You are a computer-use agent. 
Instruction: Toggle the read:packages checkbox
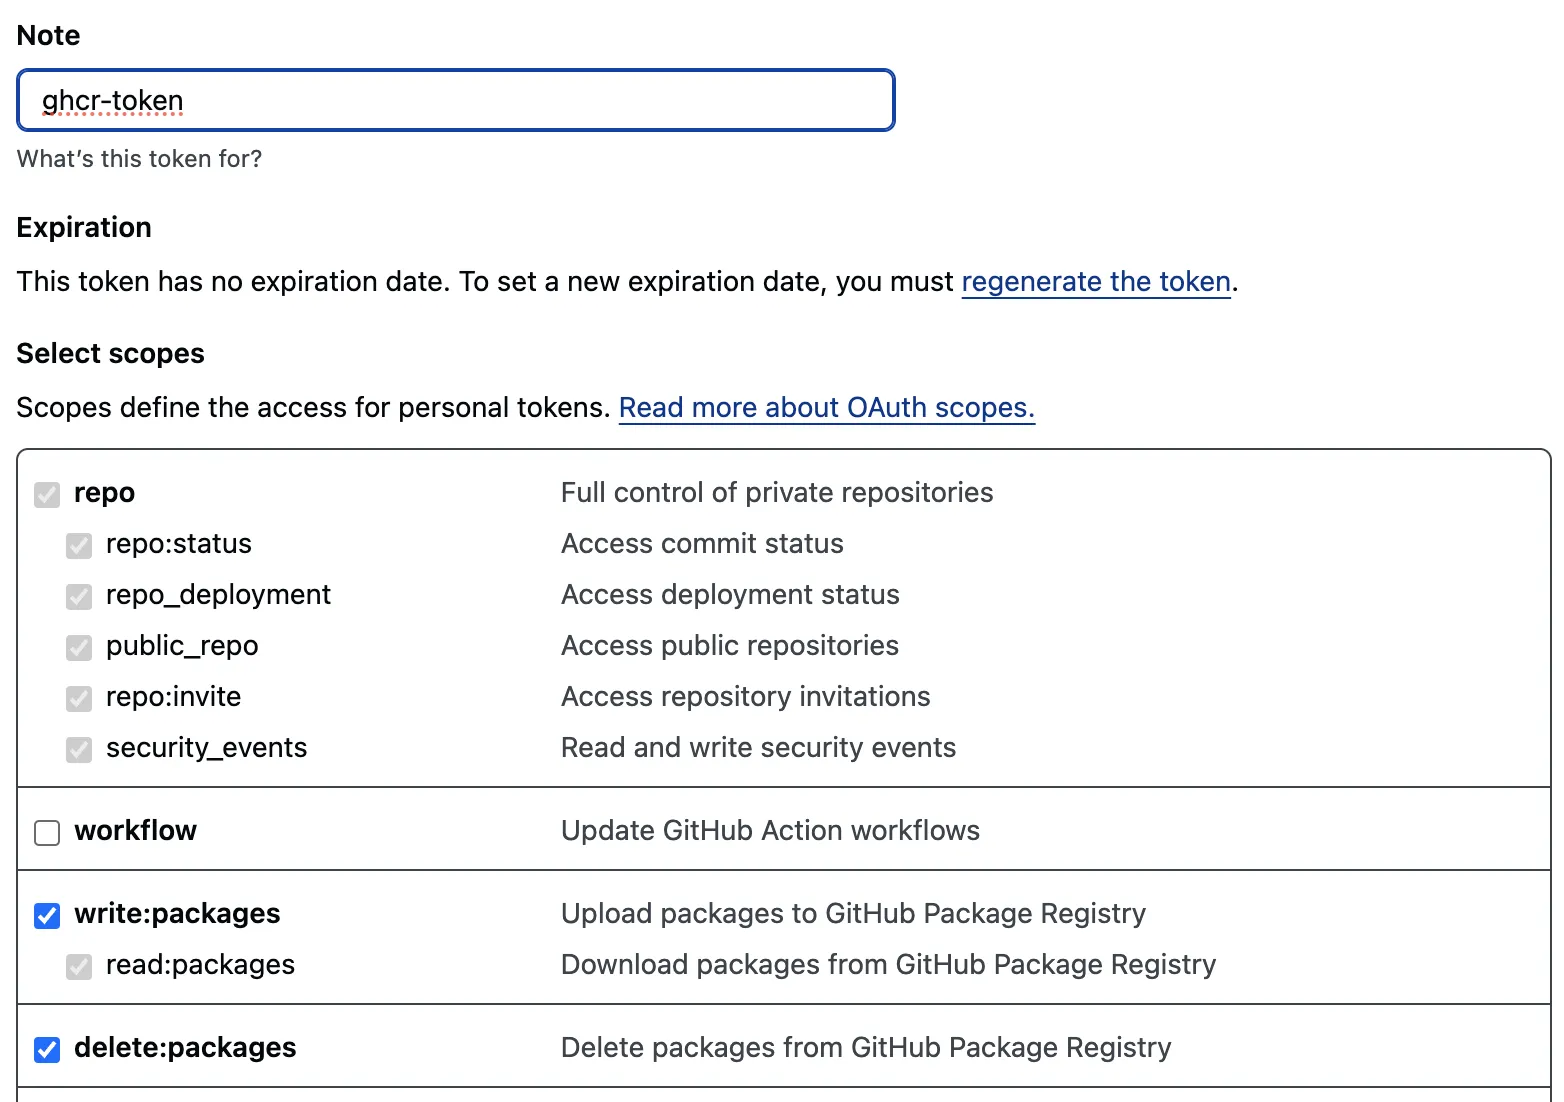pos(79,966)
